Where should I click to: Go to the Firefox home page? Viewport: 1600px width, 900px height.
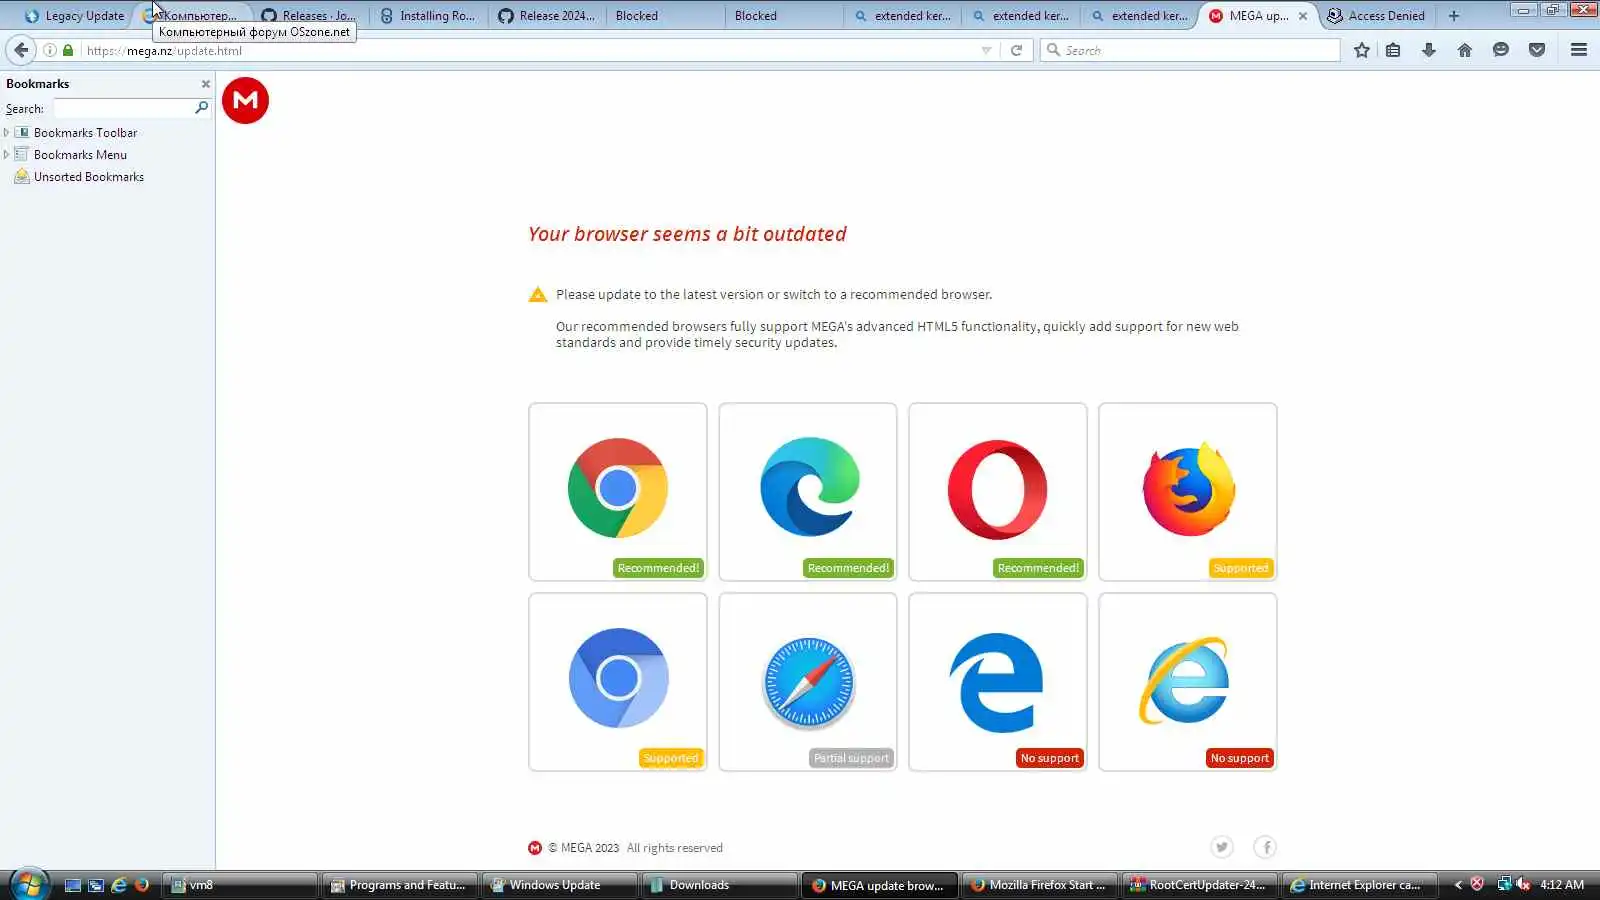pos(1465,50)
